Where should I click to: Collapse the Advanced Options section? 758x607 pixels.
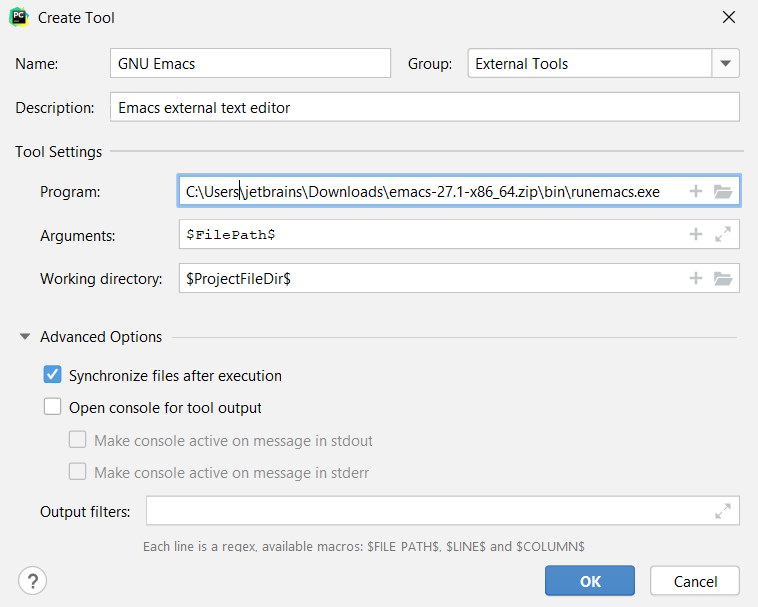25,337
